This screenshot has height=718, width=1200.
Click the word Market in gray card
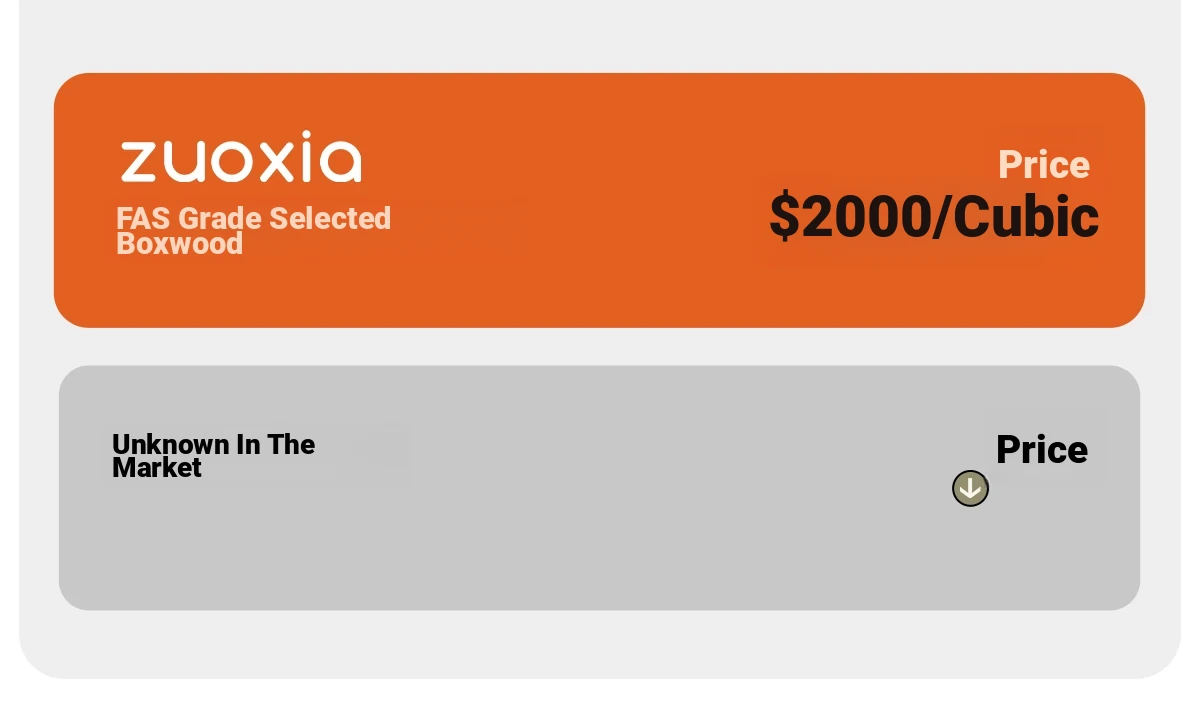click(157, 468)
